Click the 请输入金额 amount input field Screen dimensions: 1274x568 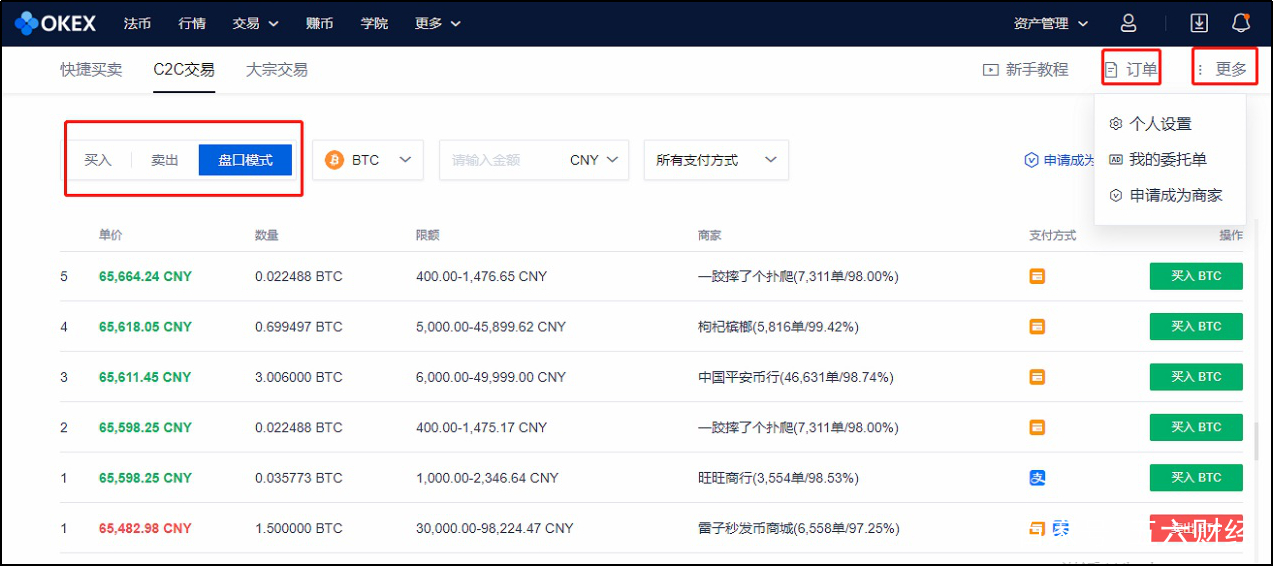point(500,160)
